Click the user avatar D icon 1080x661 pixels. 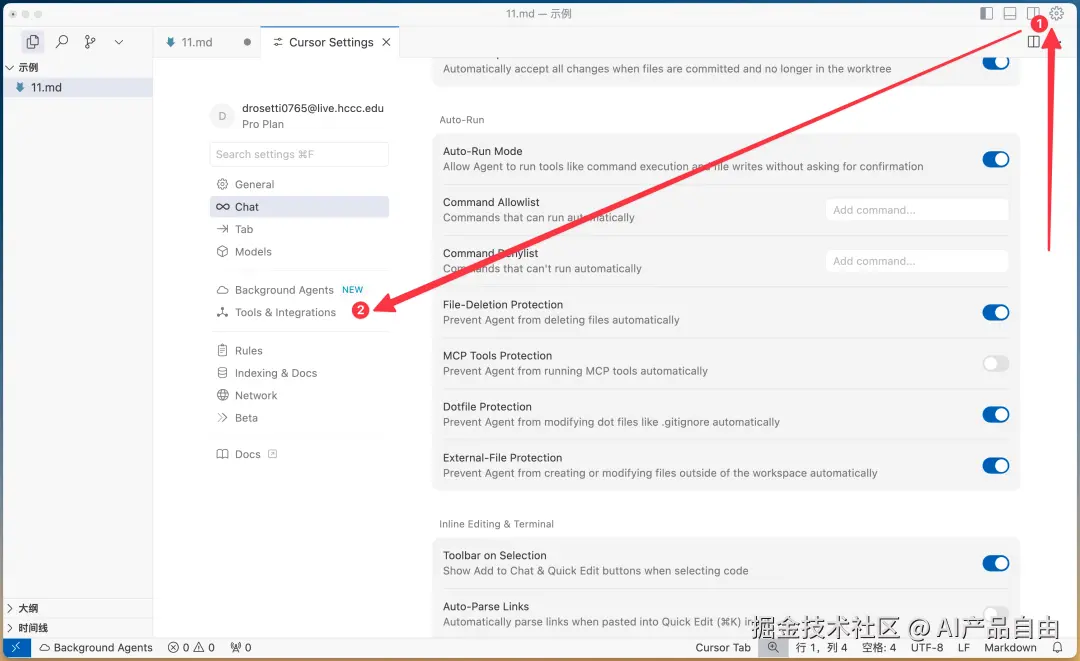tap(222, 116)
